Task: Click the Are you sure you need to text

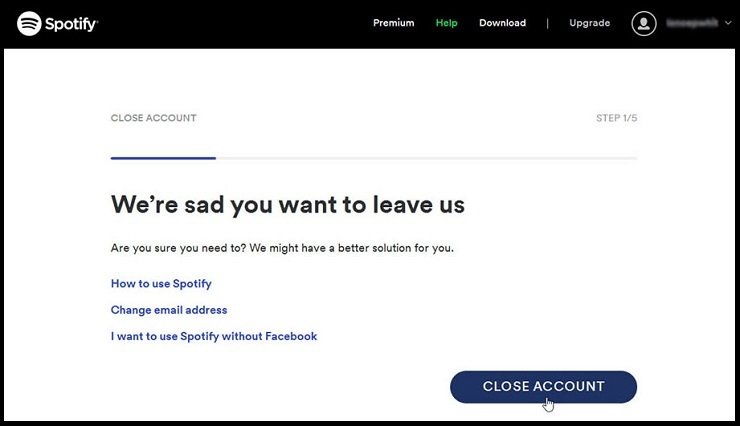Action: point(282,248)
